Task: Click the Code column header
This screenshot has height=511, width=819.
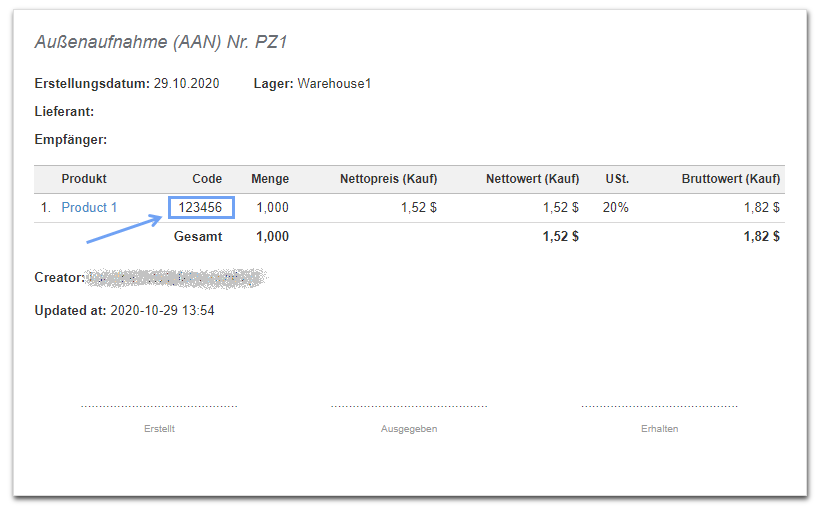Action: coord(207,179)
